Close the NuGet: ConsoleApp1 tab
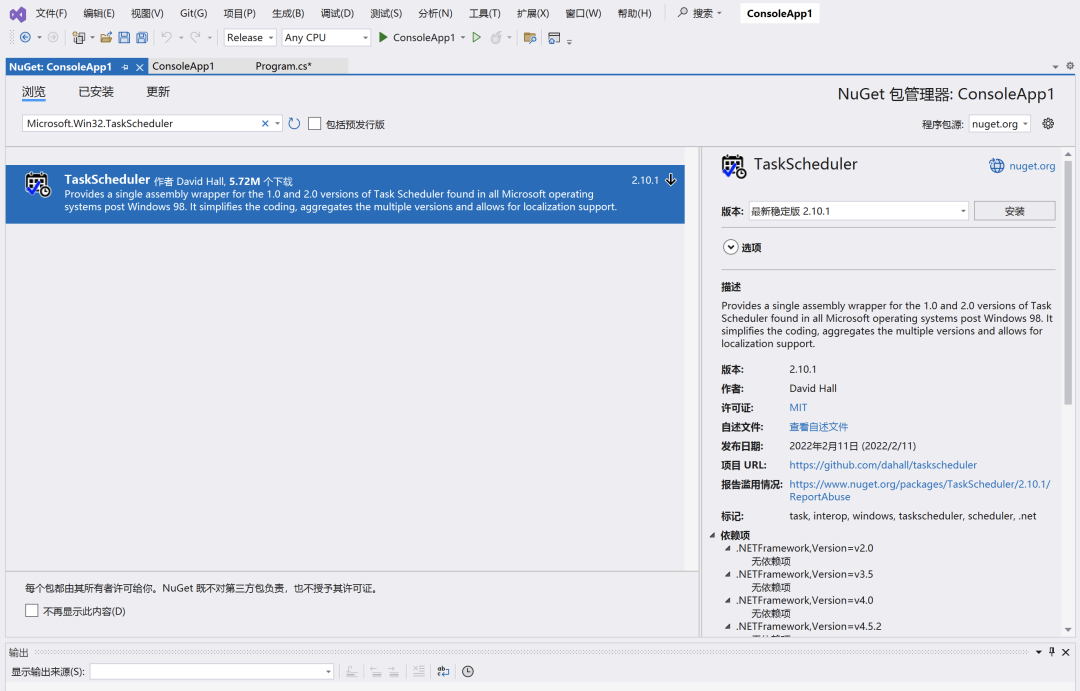The image size is (1080, 691). (140, 67)
